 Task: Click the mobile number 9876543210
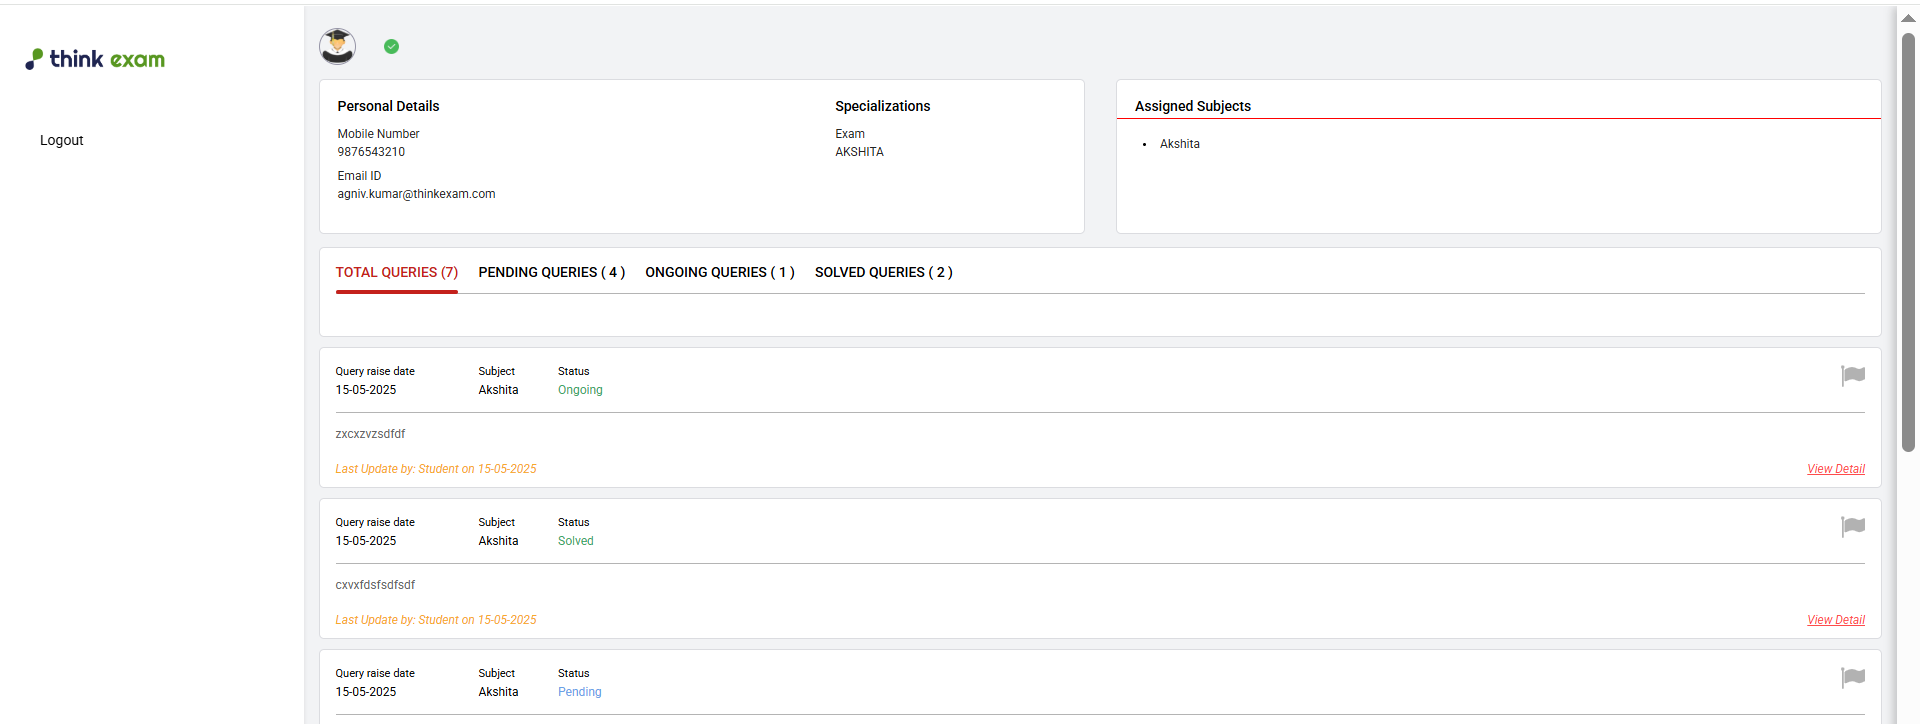(371, 152)
